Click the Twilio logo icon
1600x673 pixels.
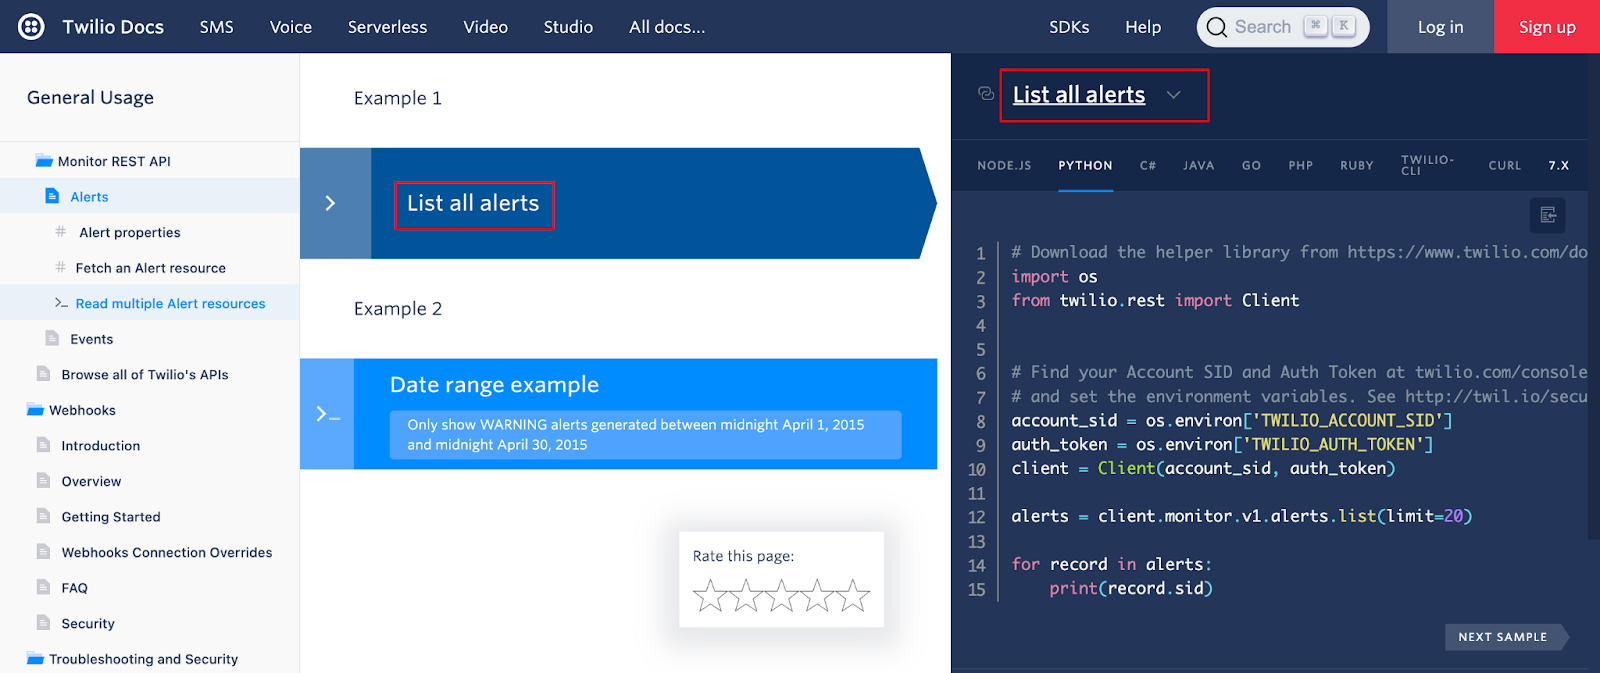(x=31, y=27)
